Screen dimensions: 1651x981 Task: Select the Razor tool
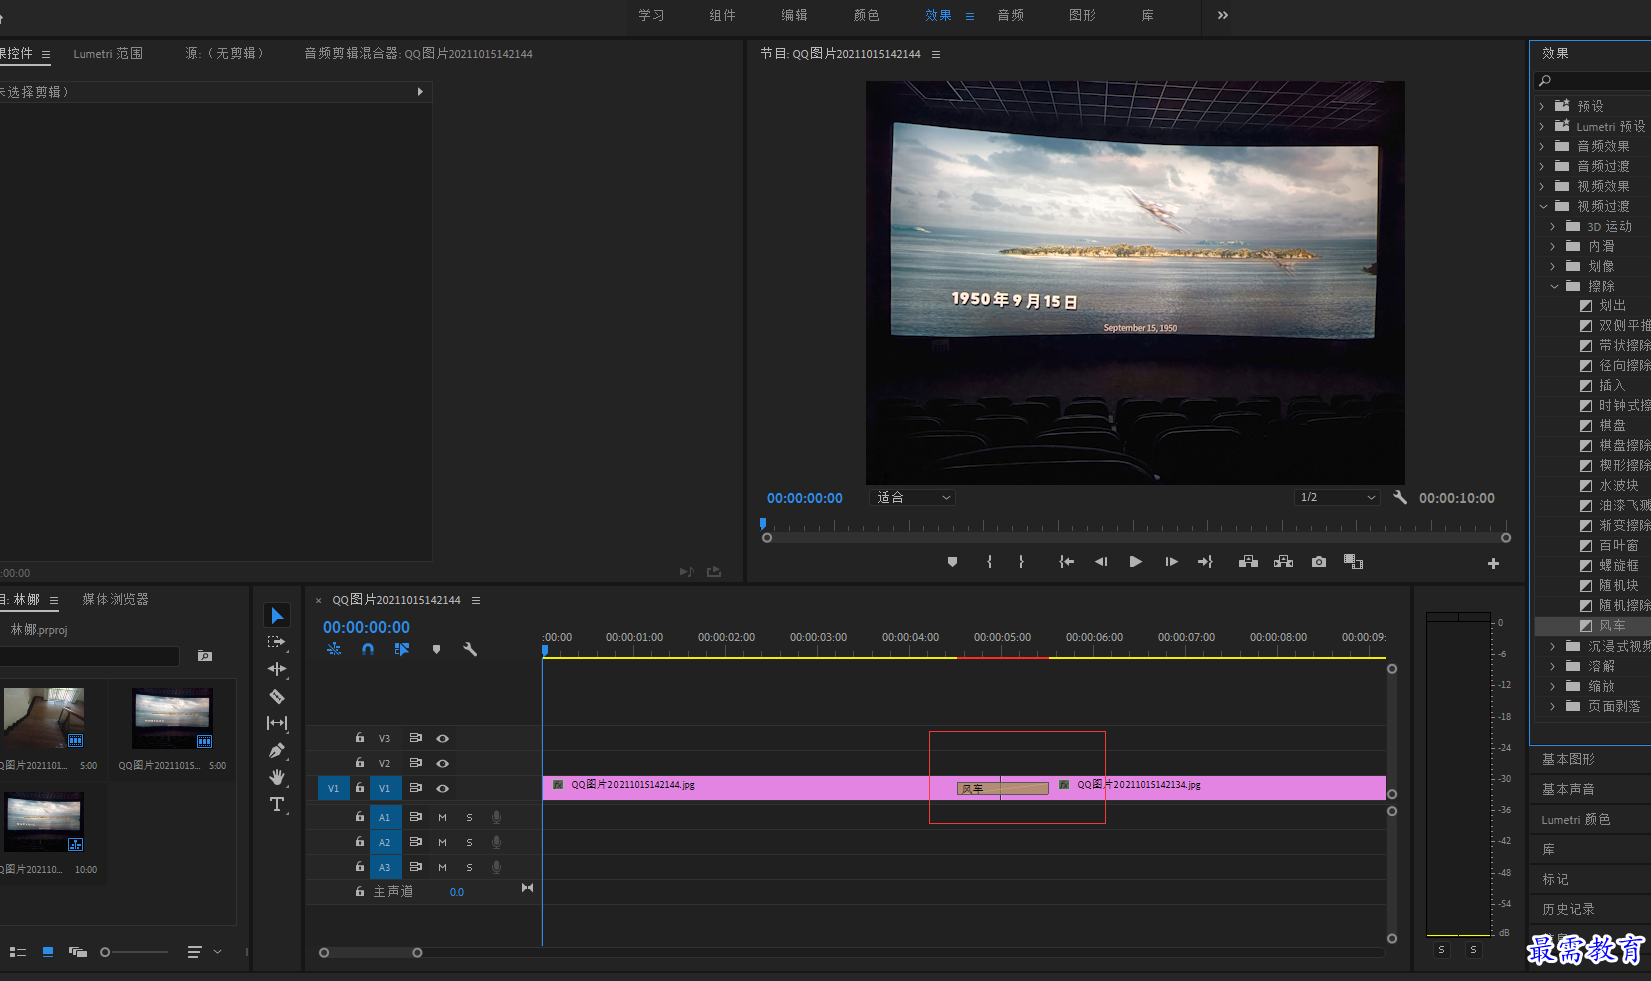coord(277,696)
